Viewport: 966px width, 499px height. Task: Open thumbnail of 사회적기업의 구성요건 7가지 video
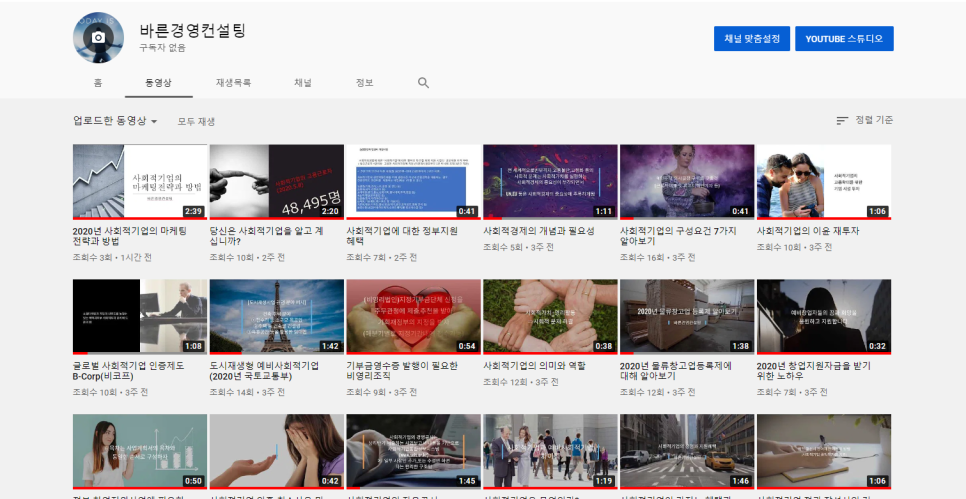687,182
